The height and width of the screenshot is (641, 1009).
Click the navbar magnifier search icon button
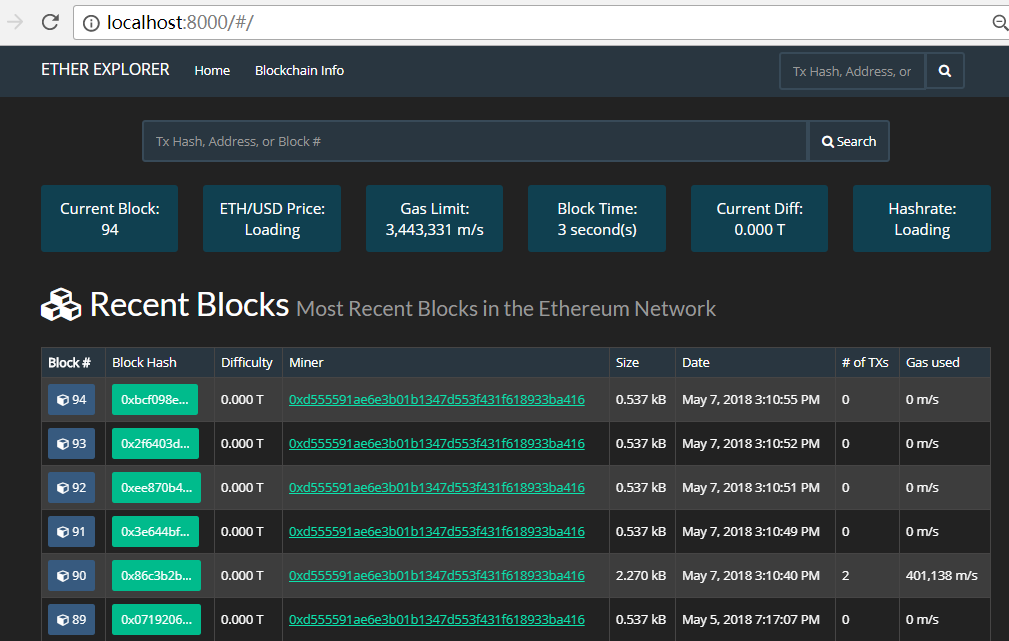tap(945, 71)
